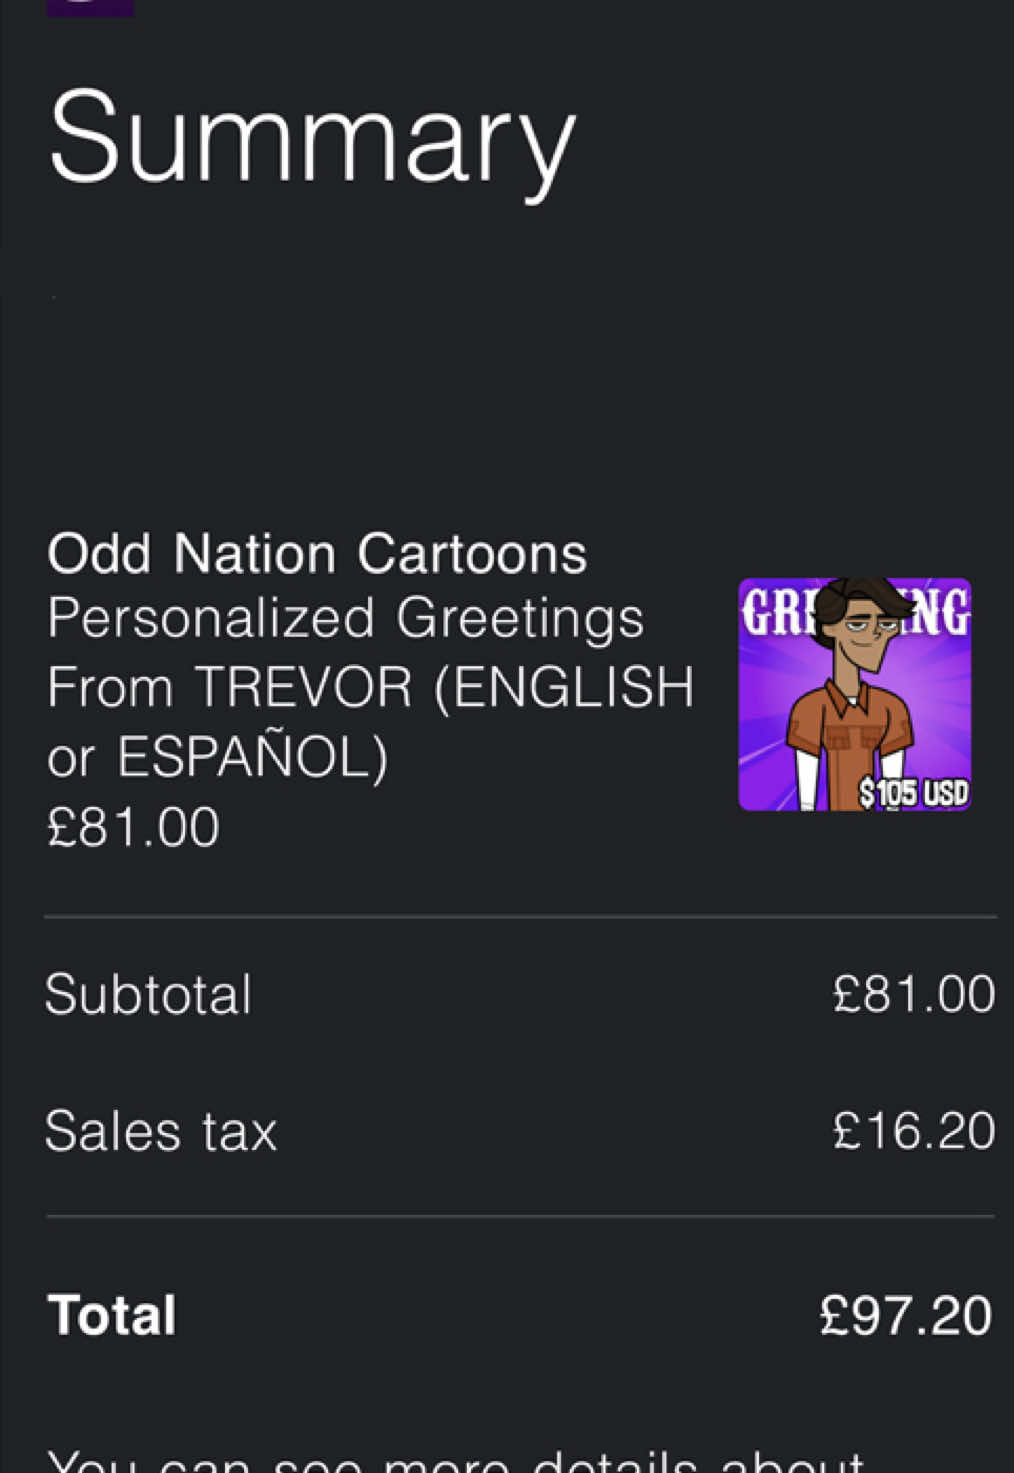
Task: Select the £16.20 sales tax amount
Action: tap(914, 1131)
